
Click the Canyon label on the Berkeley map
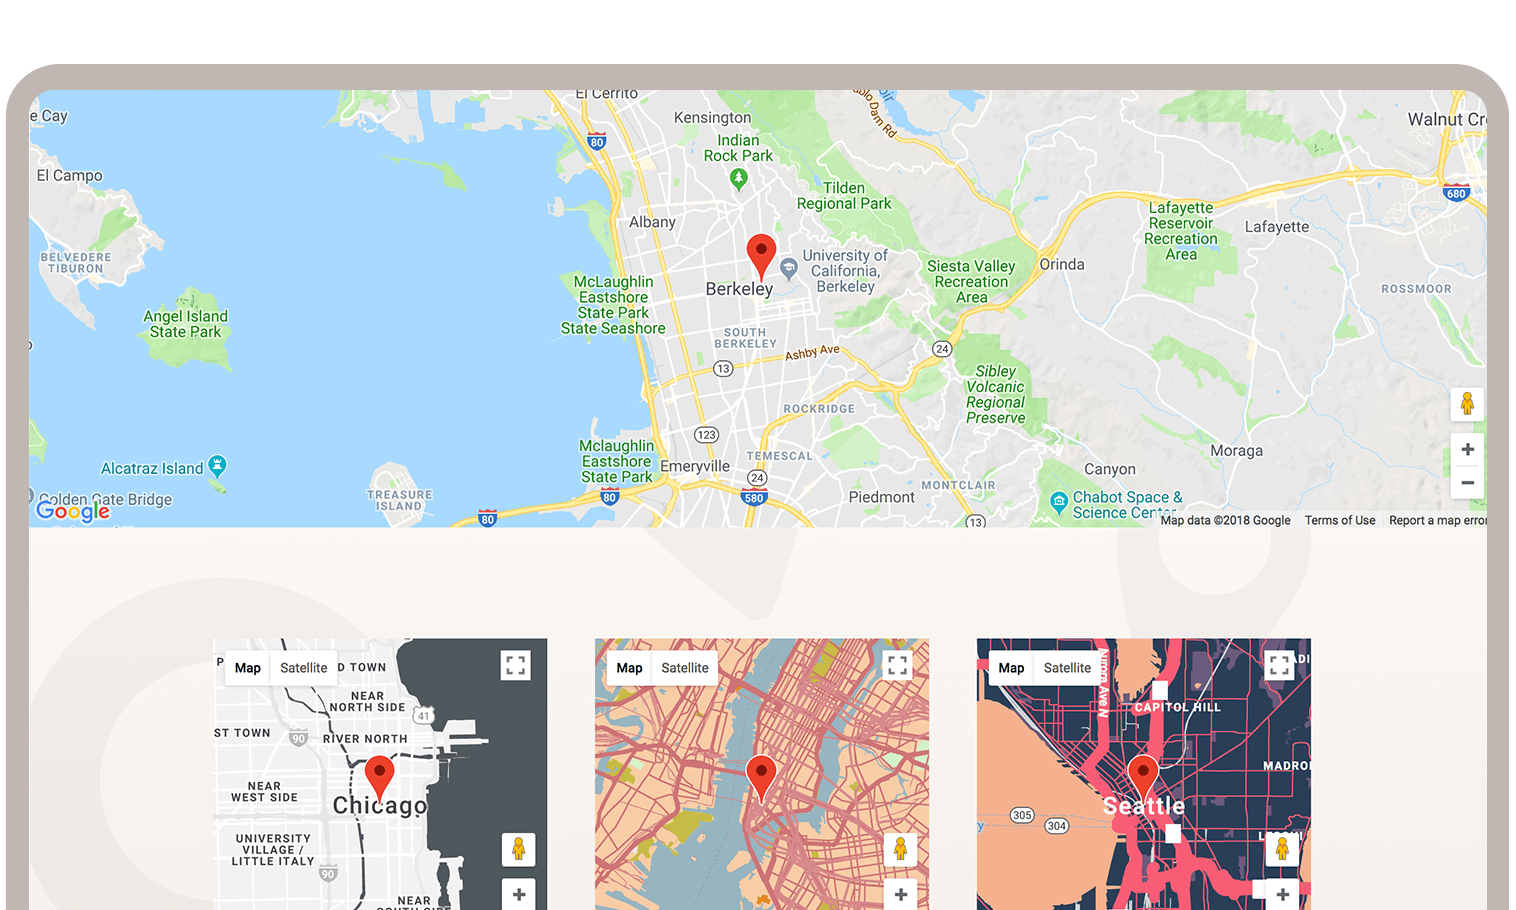point(1110,469)
